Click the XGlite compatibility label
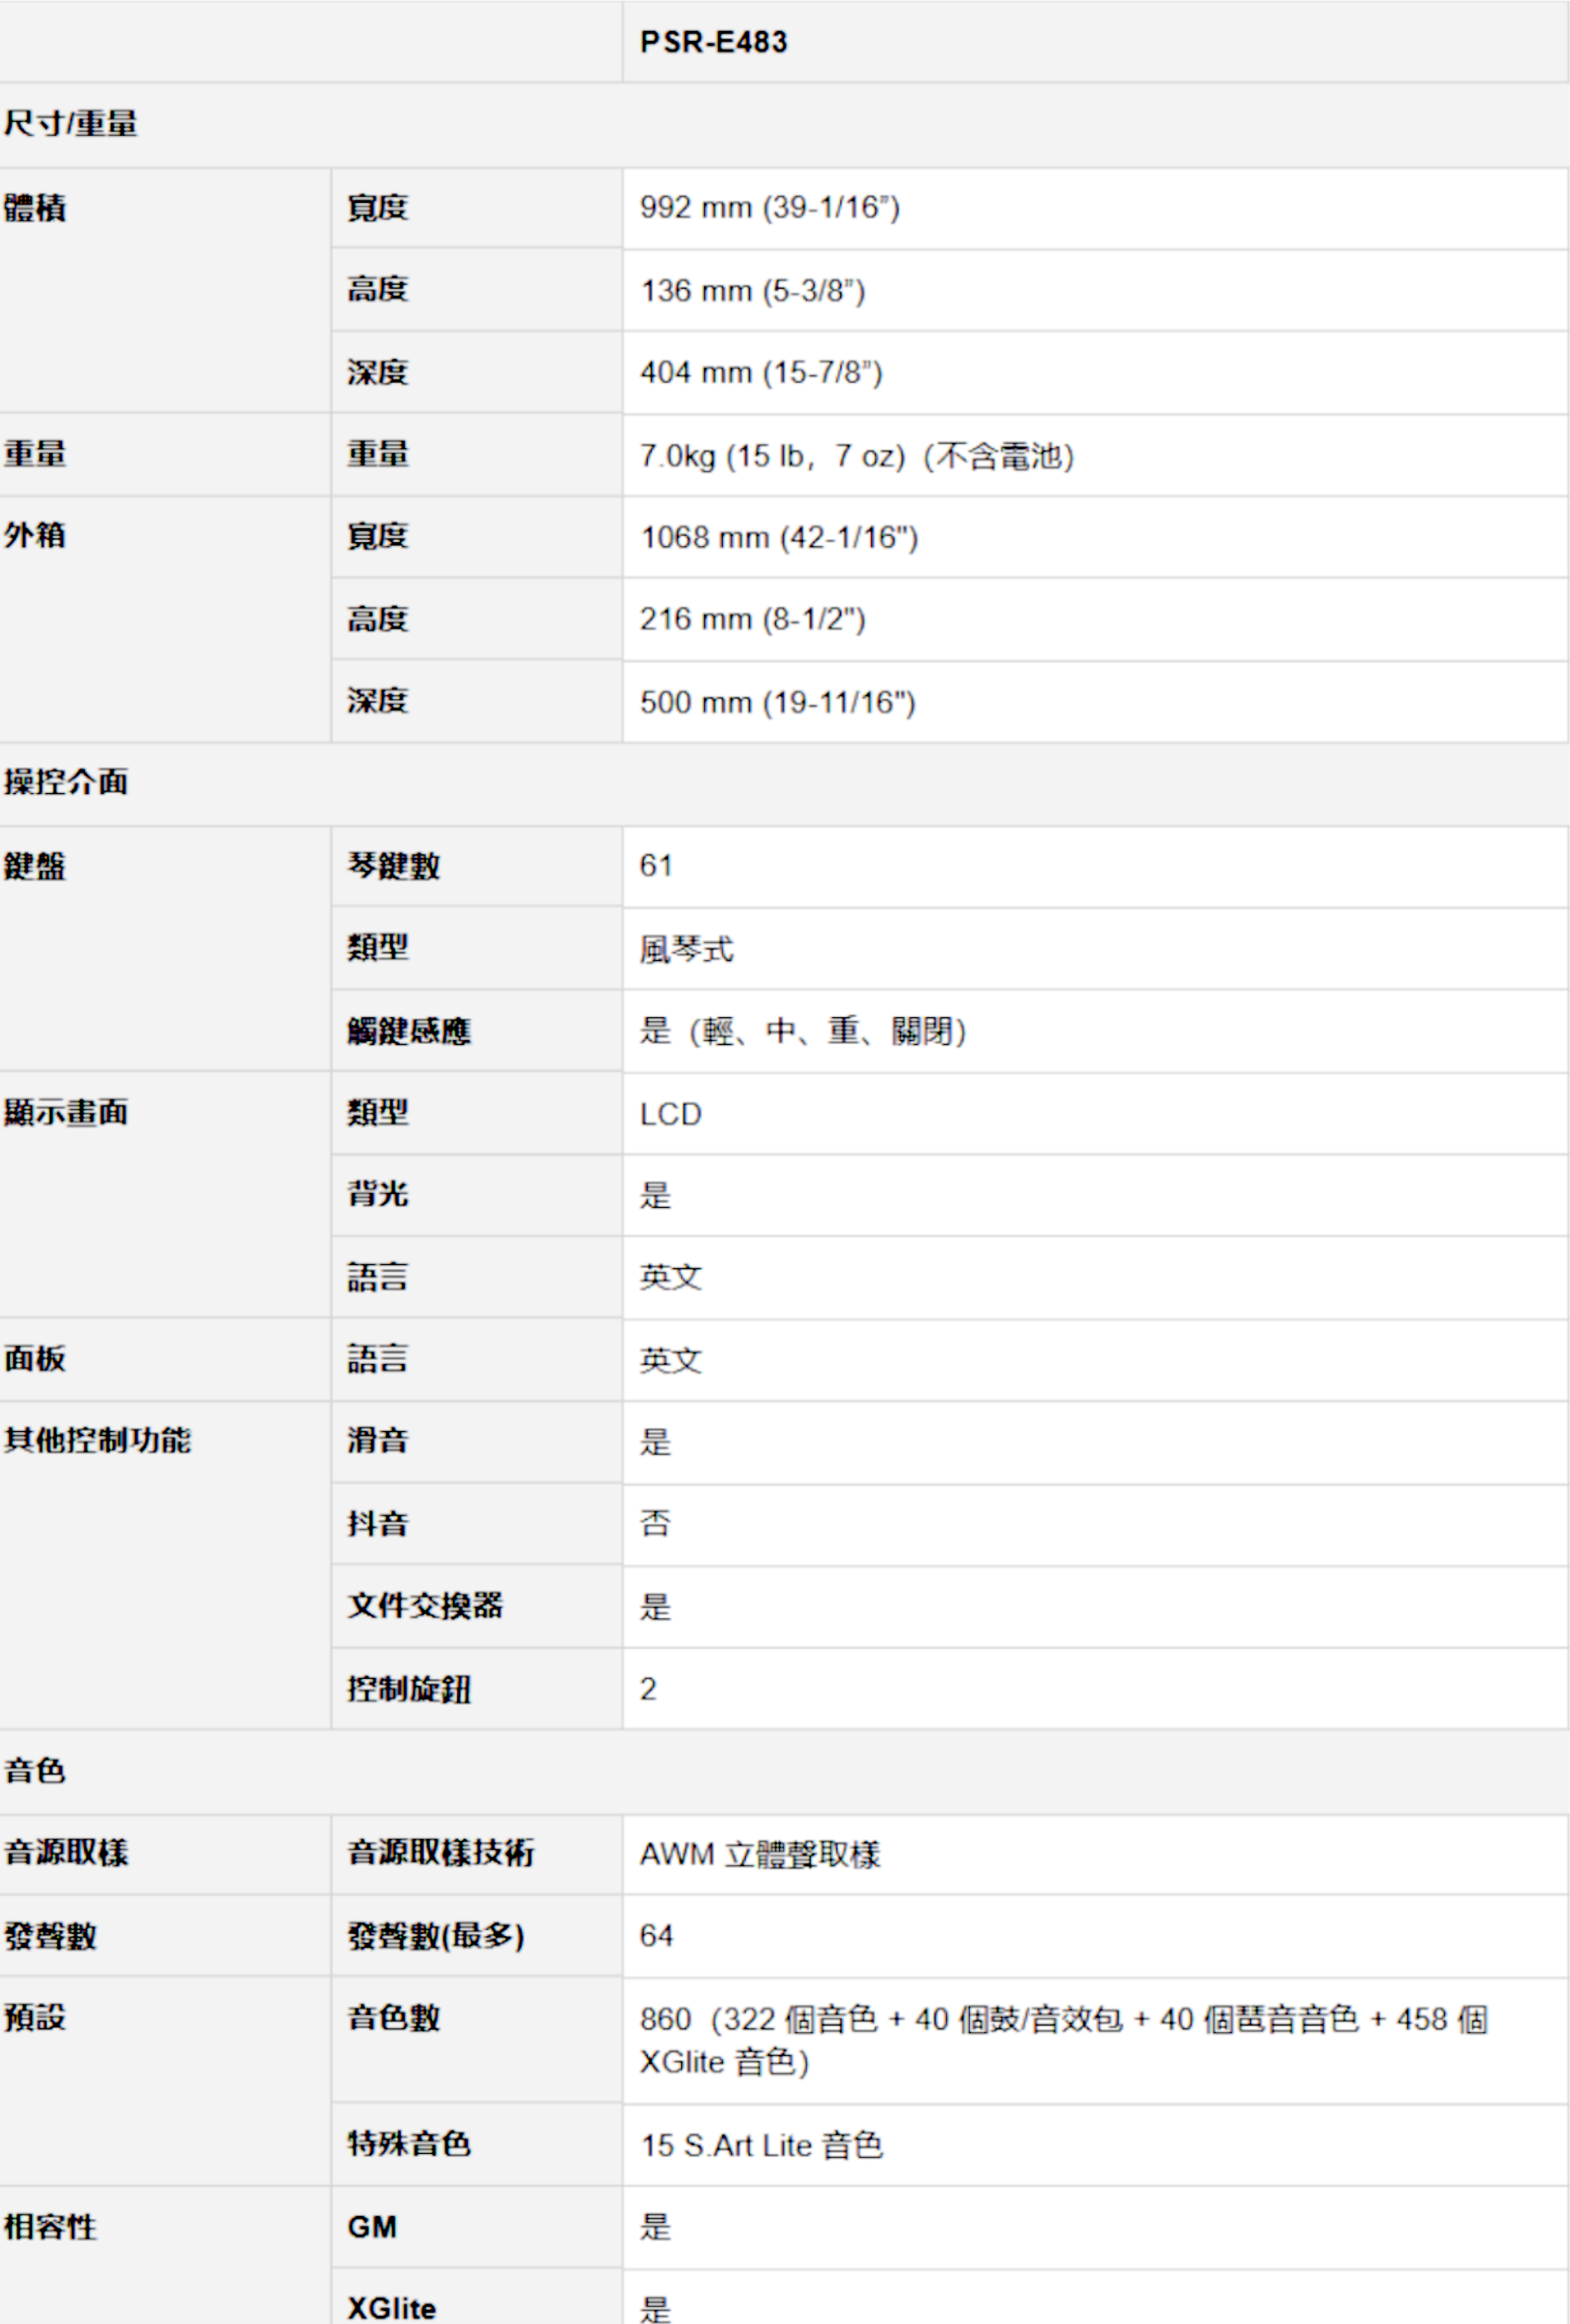Screen dimensions: 1570x2324 pyautogui.click(x=391, y=2307)
